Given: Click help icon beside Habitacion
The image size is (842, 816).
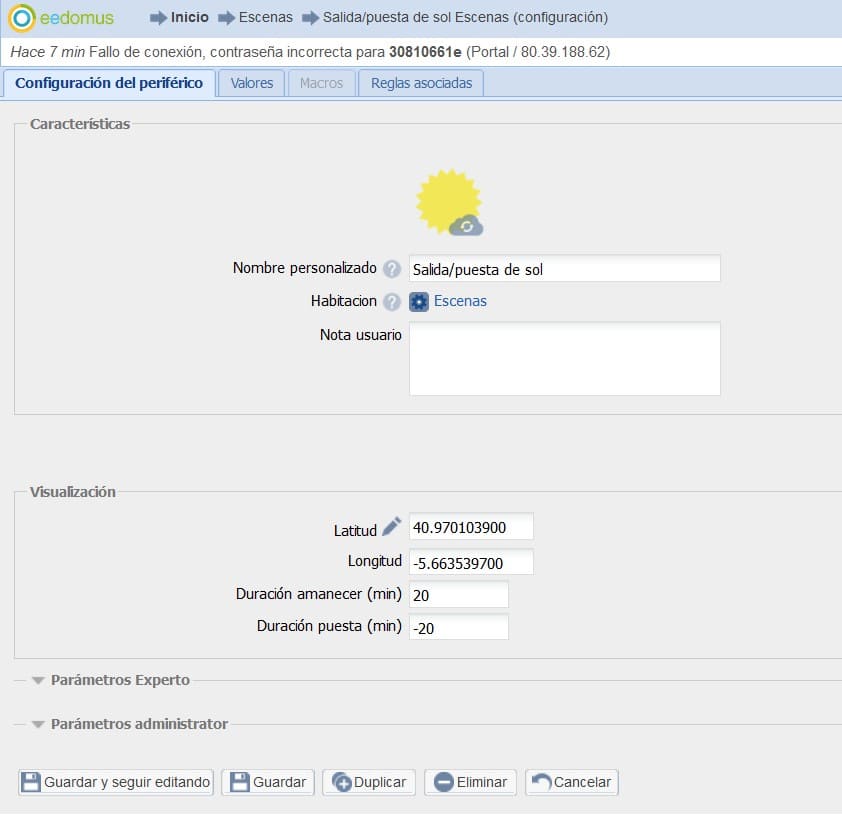Looking at the screenshot, I should 392,302.
